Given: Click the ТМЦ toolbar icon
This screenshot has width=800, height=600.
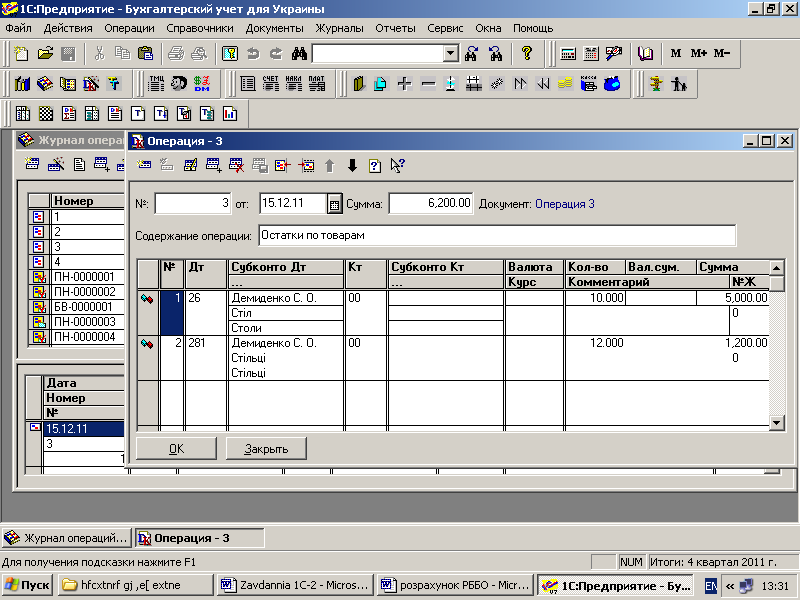Looking at the screenshot, I should [x=156, y=84].
